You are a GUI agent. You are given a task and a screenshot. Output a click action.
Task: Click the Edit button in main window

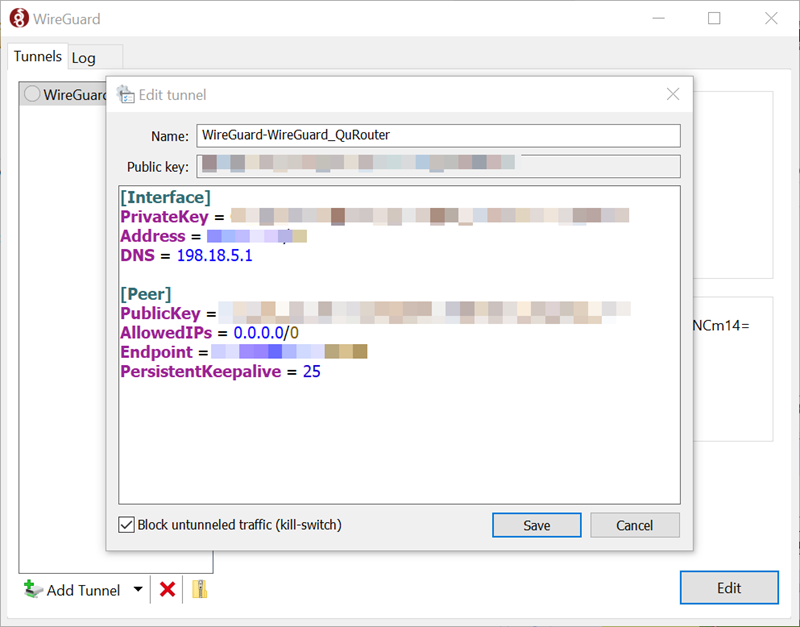tap(729, 588)
